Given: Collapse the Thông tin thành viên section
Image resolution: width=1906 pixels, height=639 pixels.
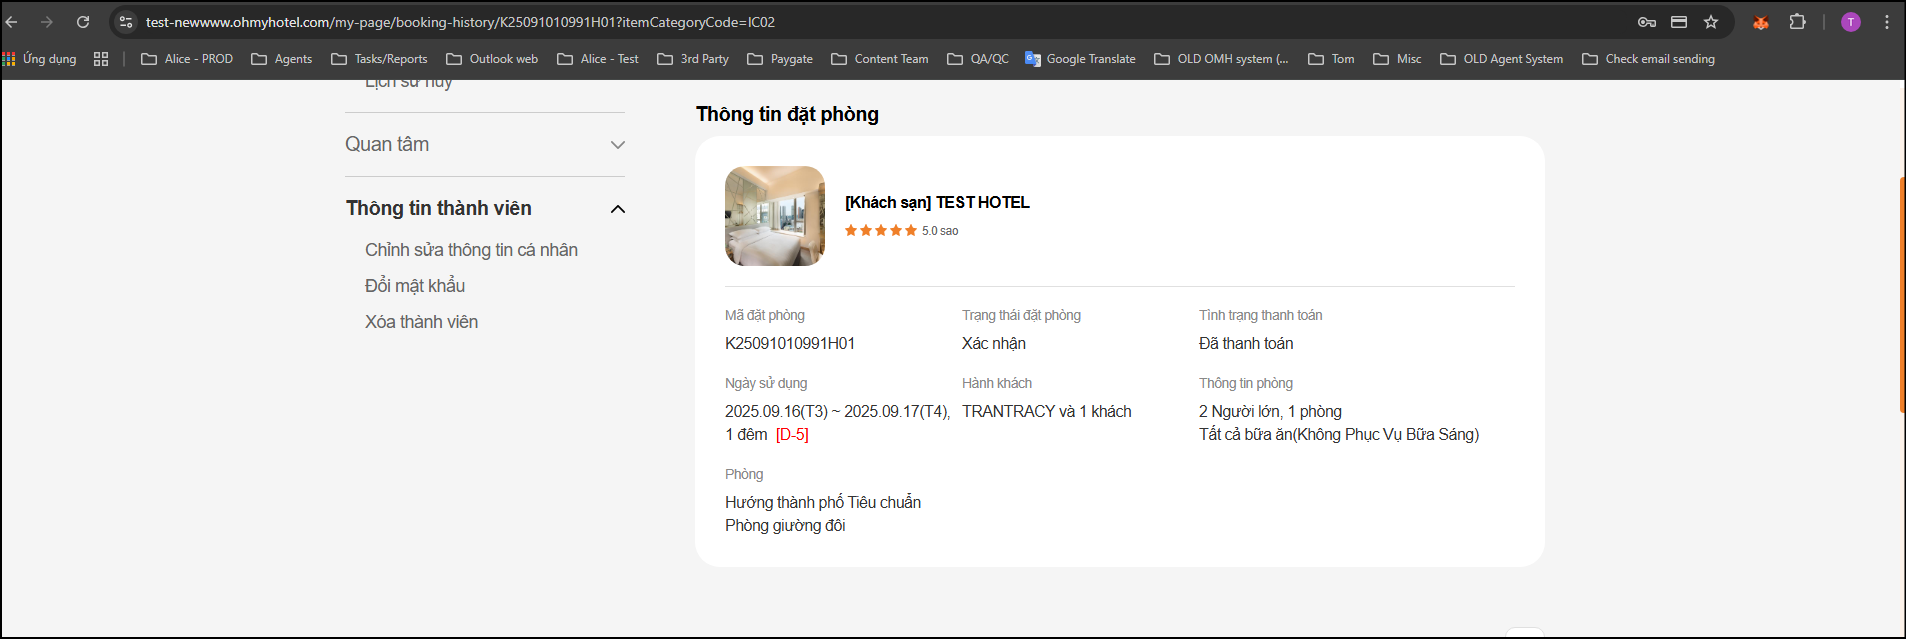Looking at the screenshot, I should [617, 209].
